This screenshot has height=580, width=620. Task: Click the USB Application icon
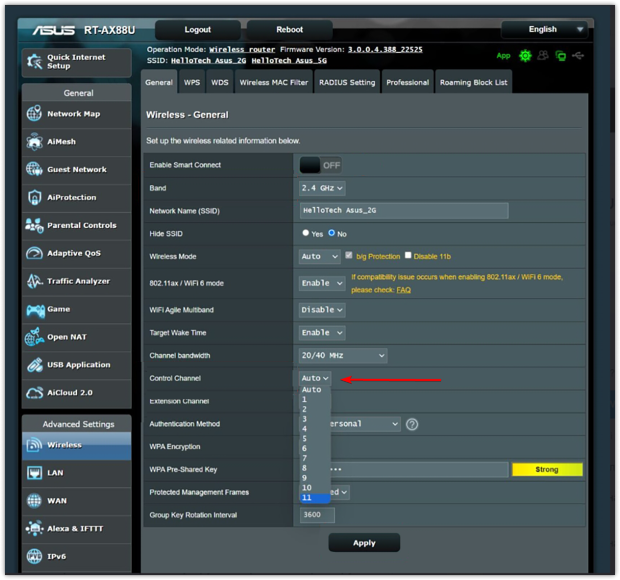click(x=34, y=365)
